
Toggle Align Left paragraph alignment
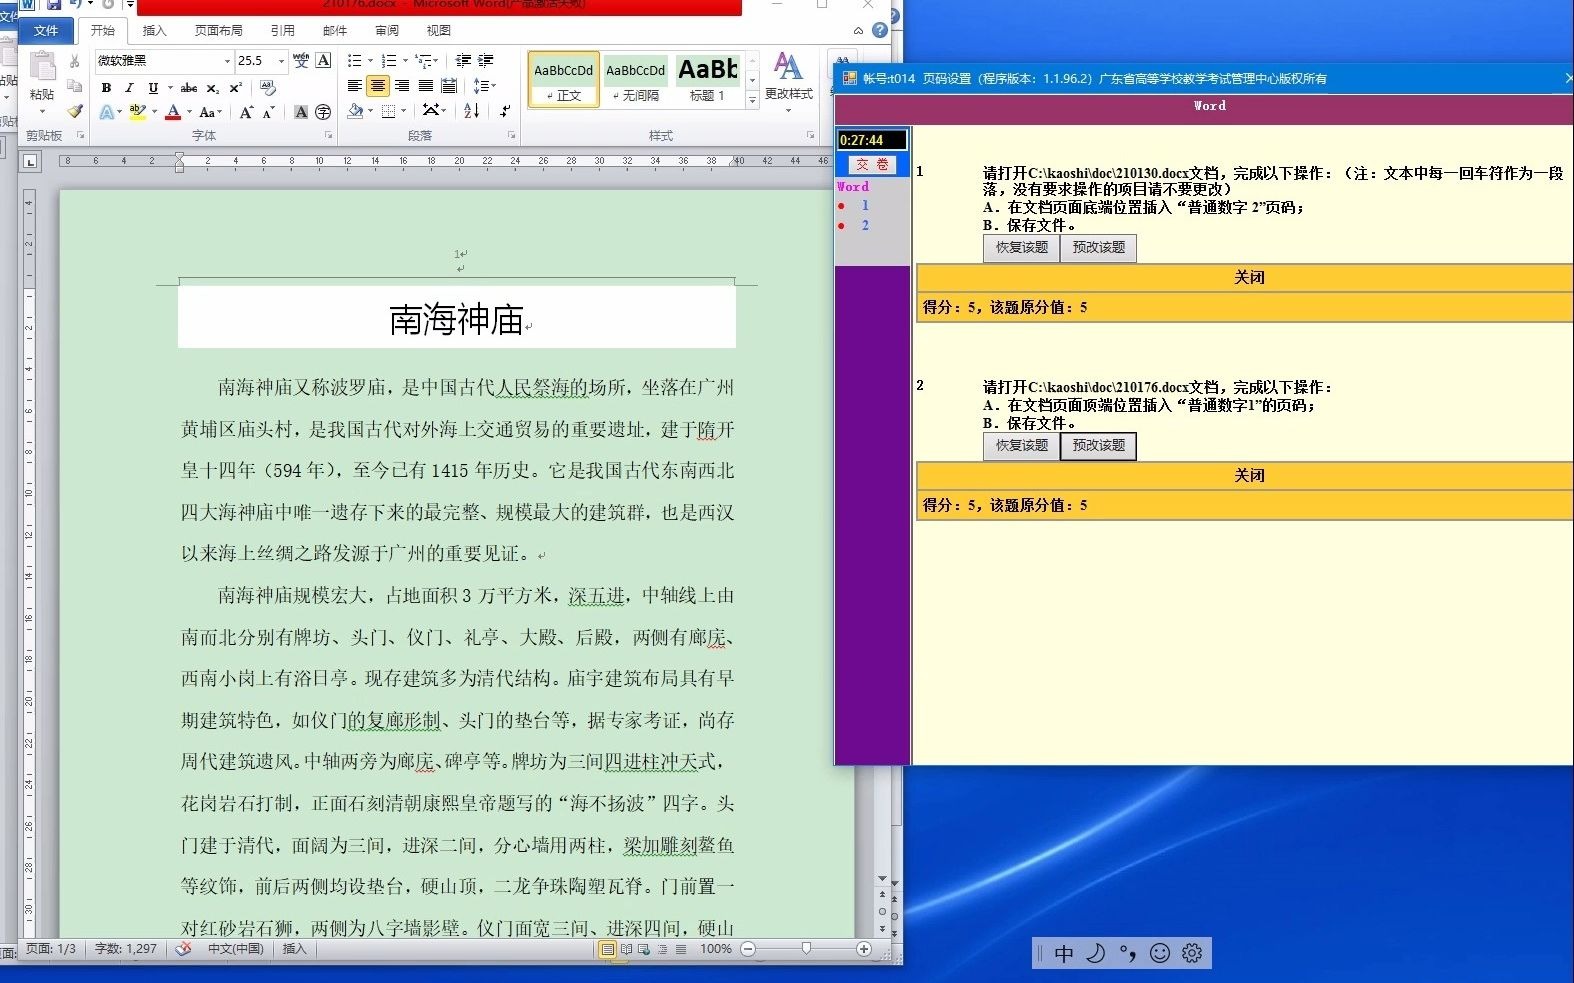coord(354,86)
